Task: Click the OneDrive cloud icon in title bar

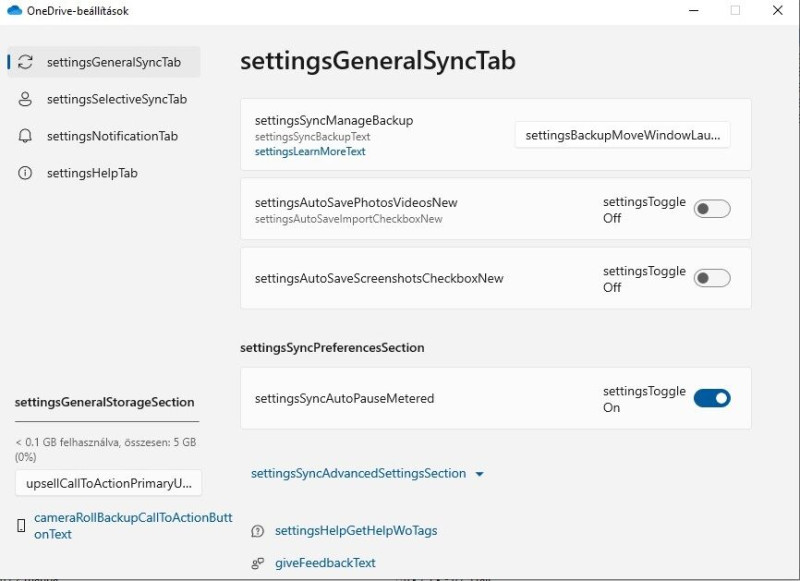Action: tap(14, 10)
